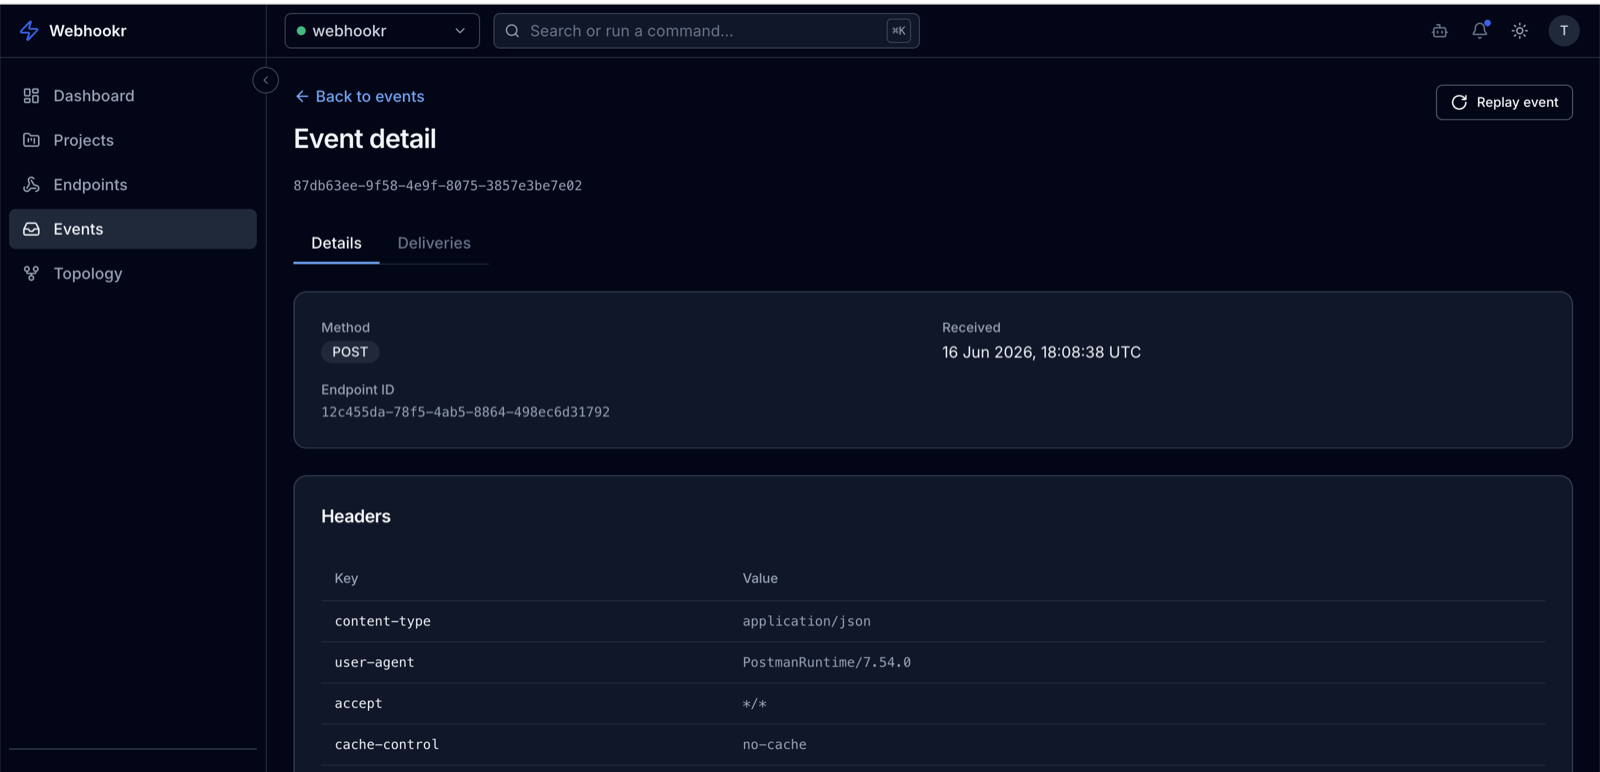Click the */* accept value
This screenshot has width=1600, height=772.
(755, 704)
